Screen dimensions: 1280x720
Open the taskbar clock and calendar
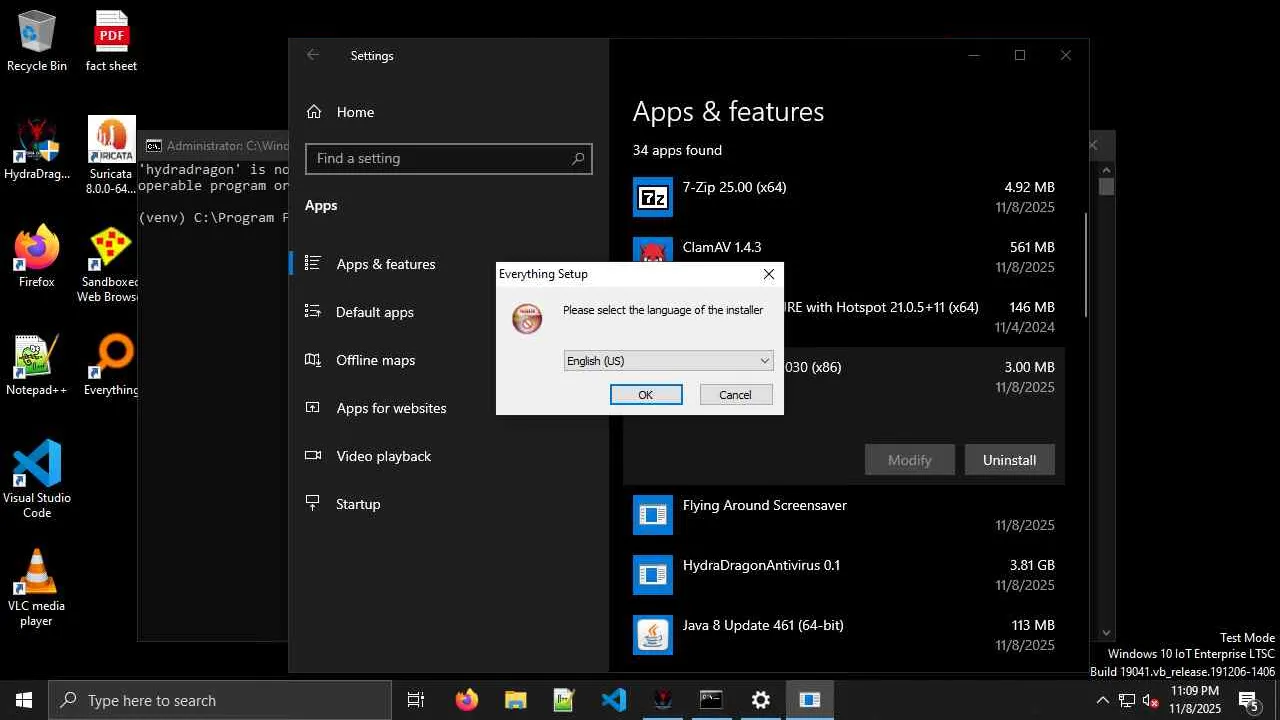click(1195, 700)
